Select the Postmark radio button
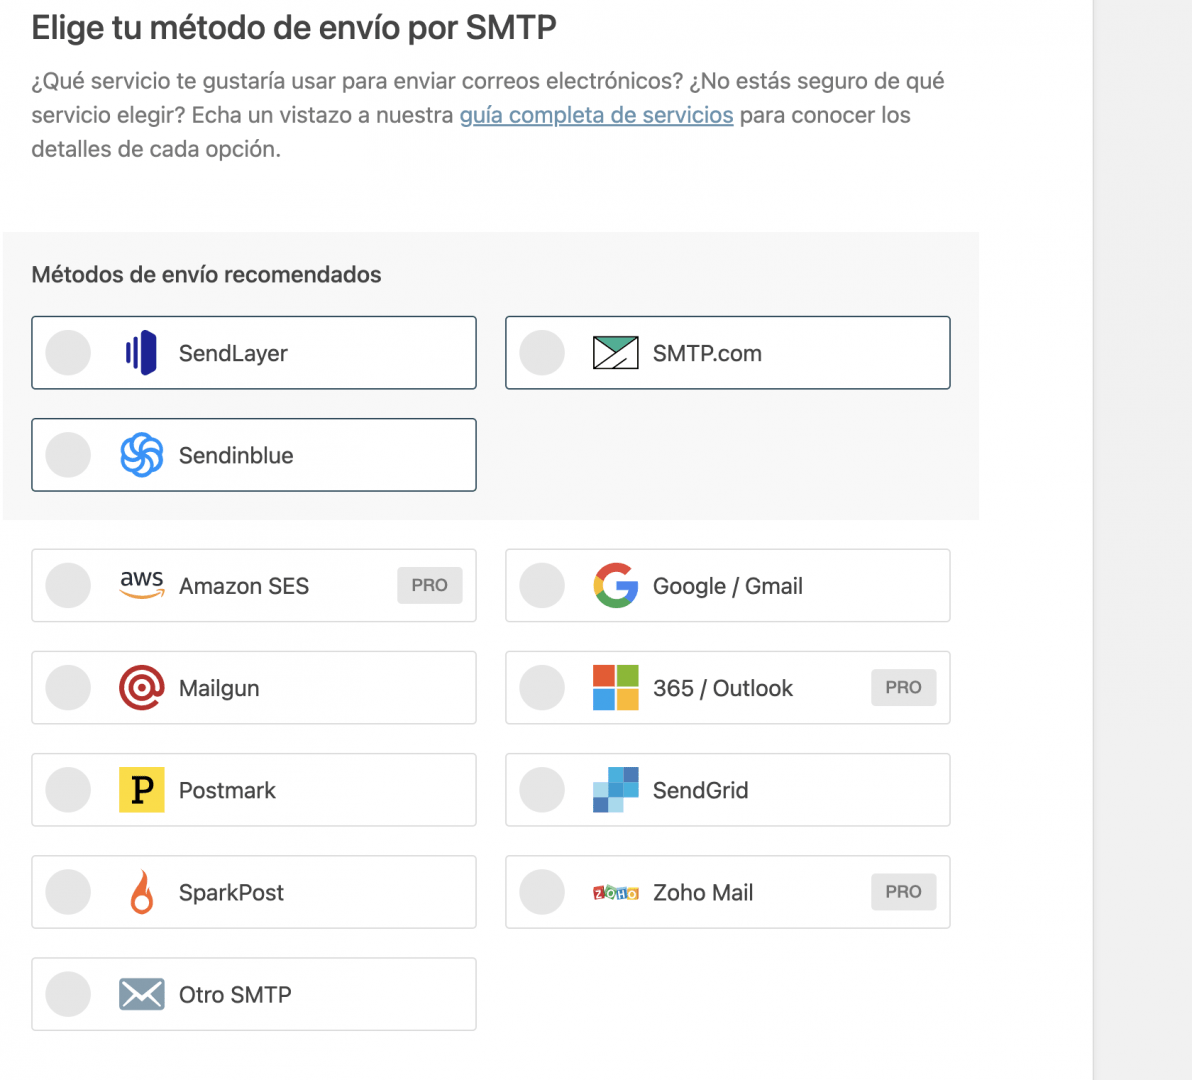The height and width of the screenshot is (1080, 1192). [68, 790]
